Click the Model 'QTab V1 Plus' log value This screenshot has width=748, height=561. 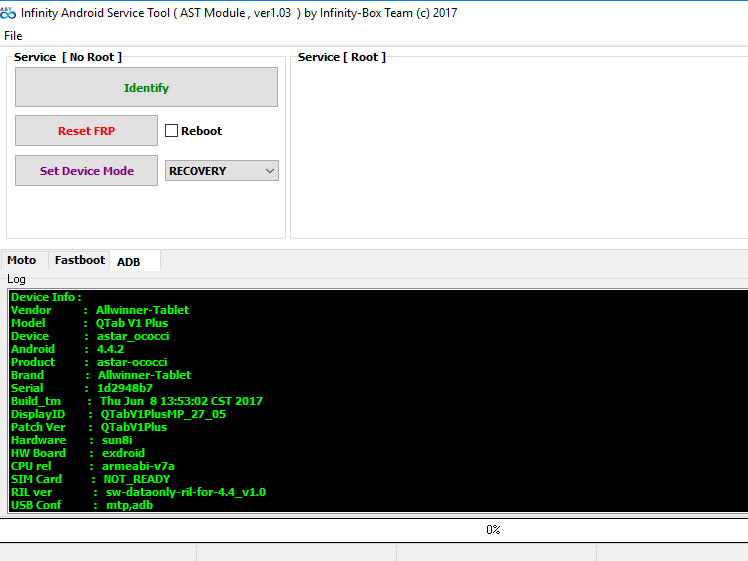pyautogui.click(x=132, y=323)
